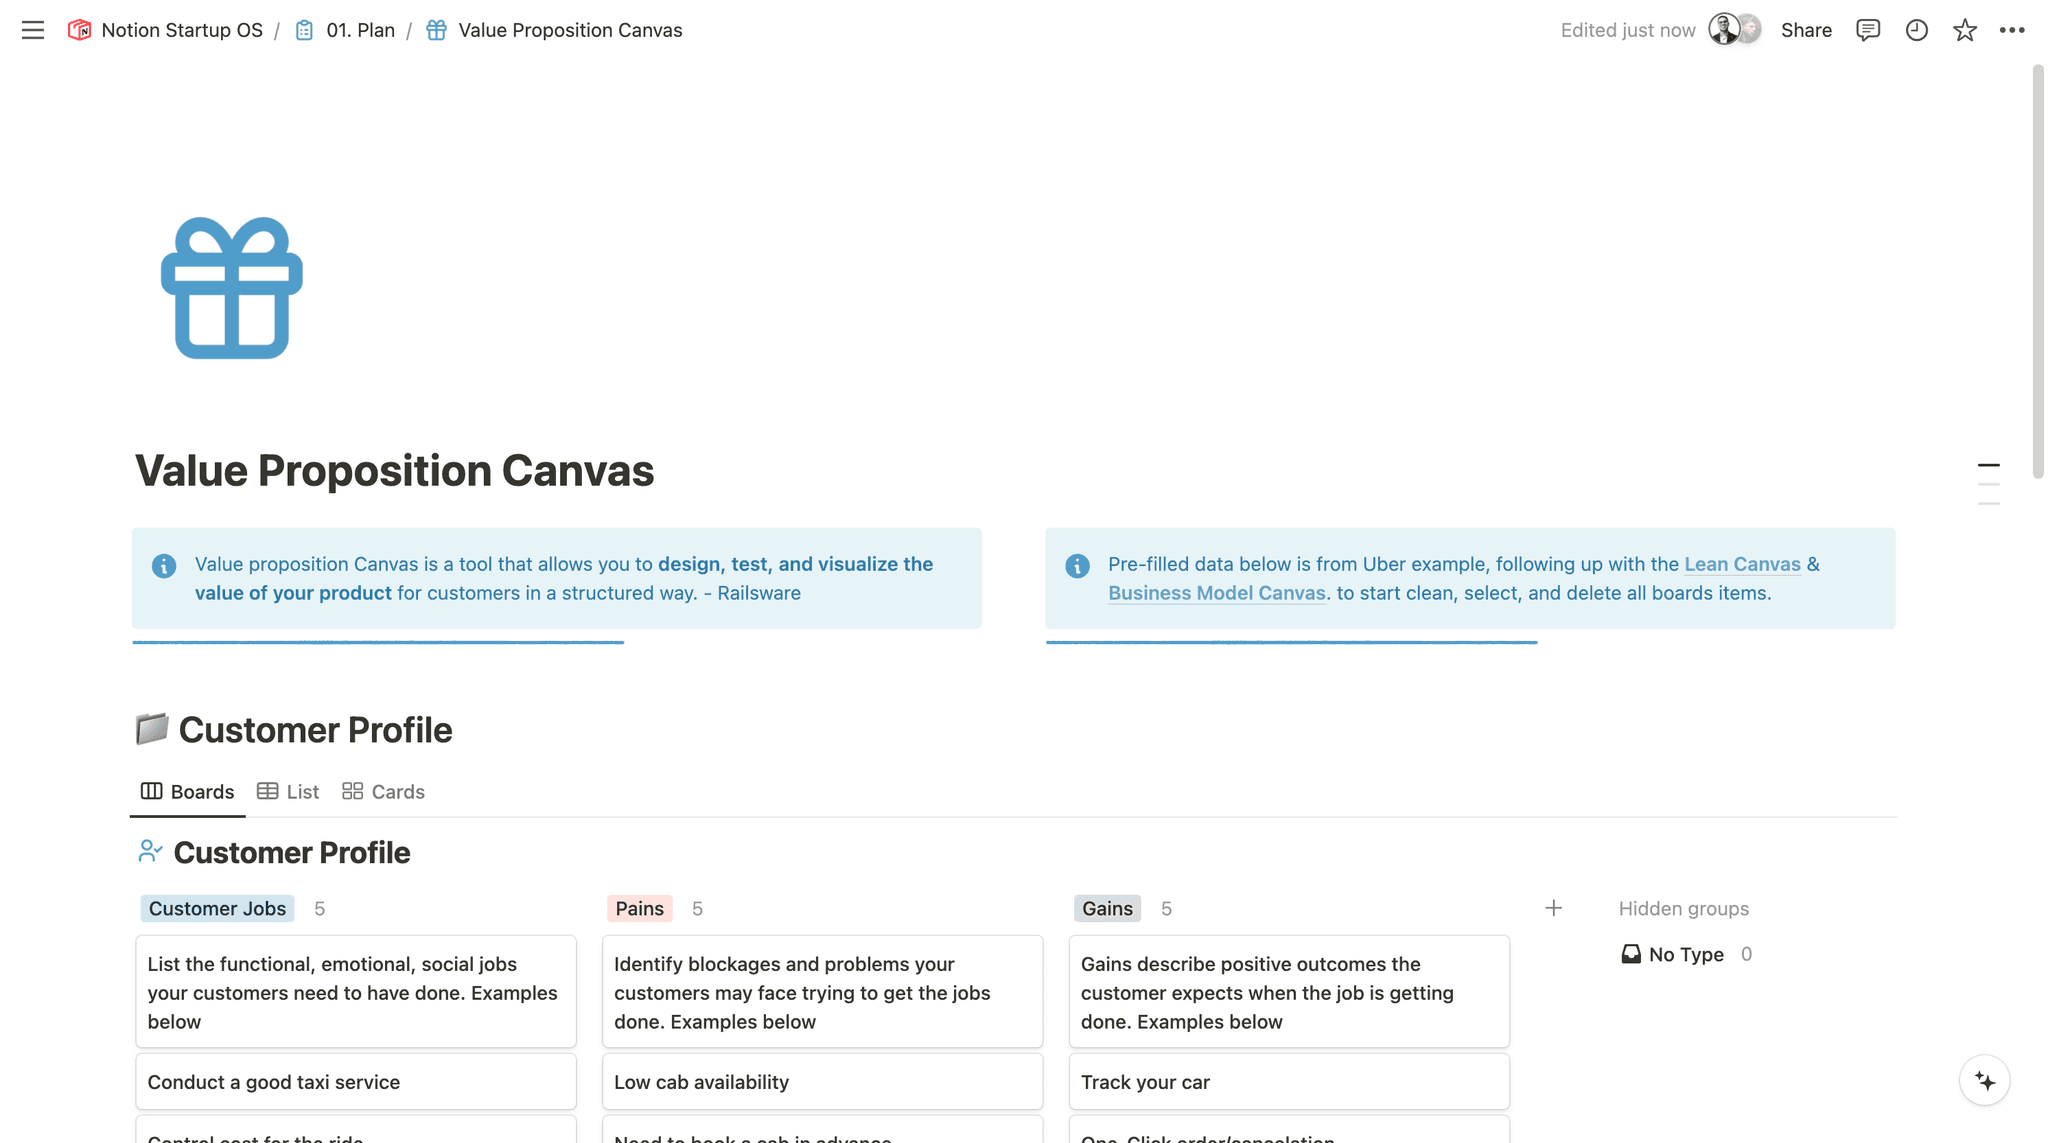Open the Lean Canvas link
This screenshot has height=1143, width=2048.
1742,564
